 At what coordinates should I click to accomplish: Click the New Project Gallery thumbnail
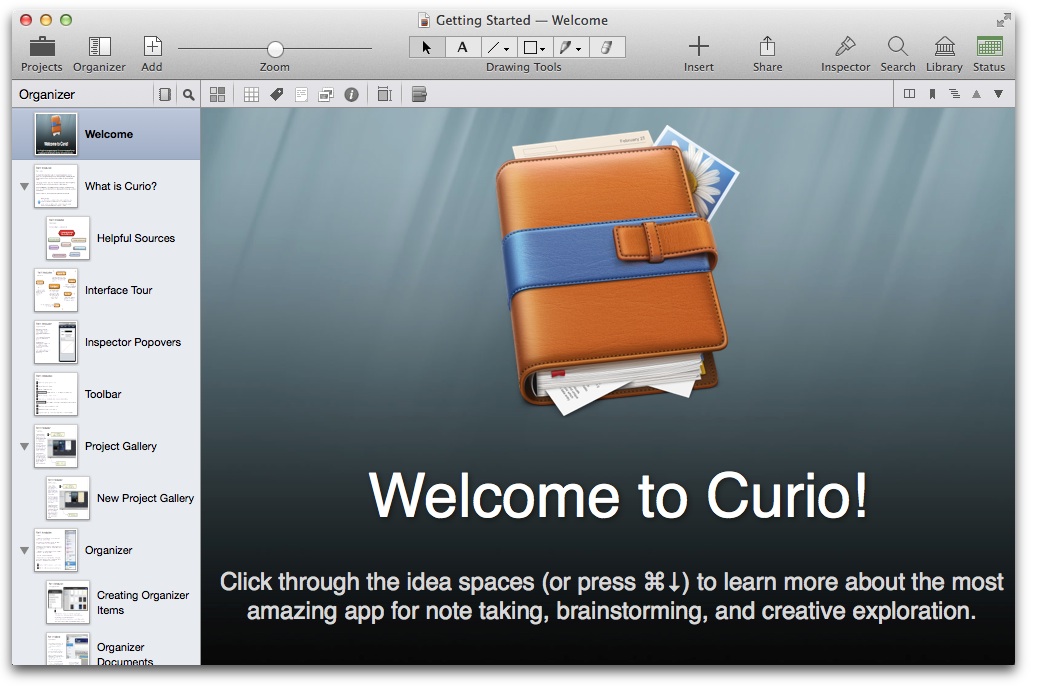pyautogui.click(x=68, y=499)
